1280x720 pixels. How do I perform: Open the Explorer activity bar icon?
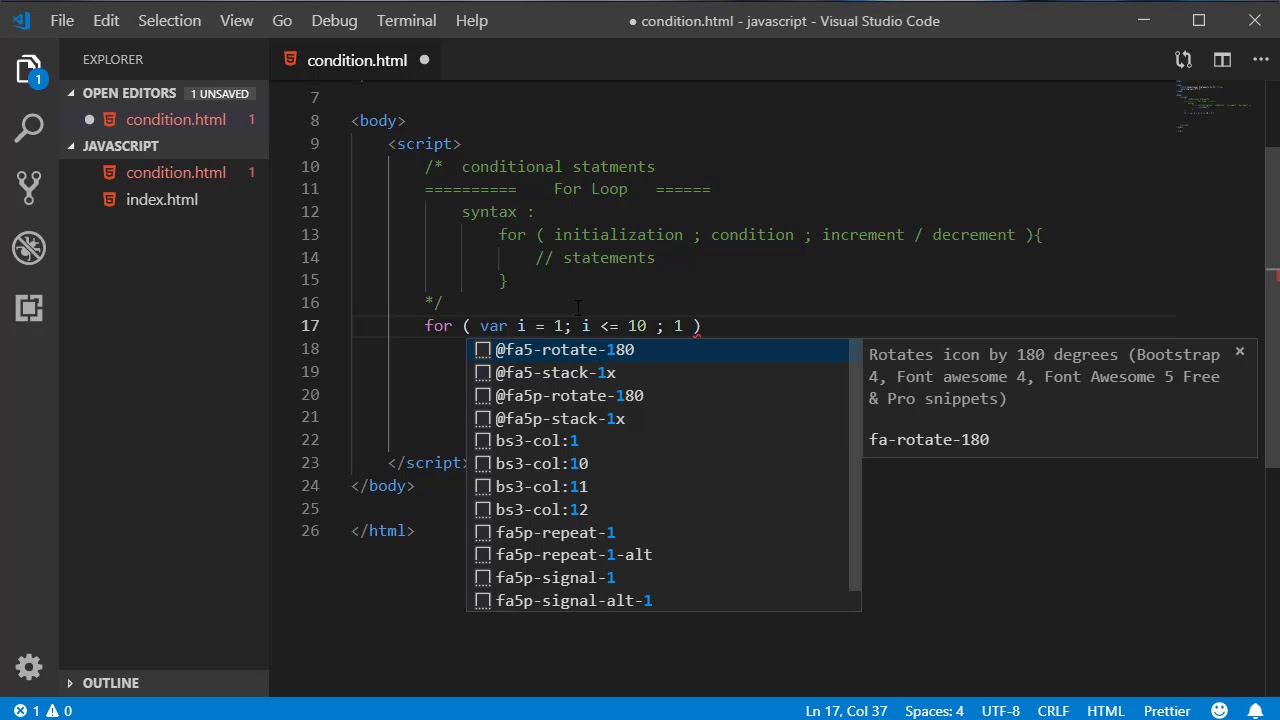[29, 70]
